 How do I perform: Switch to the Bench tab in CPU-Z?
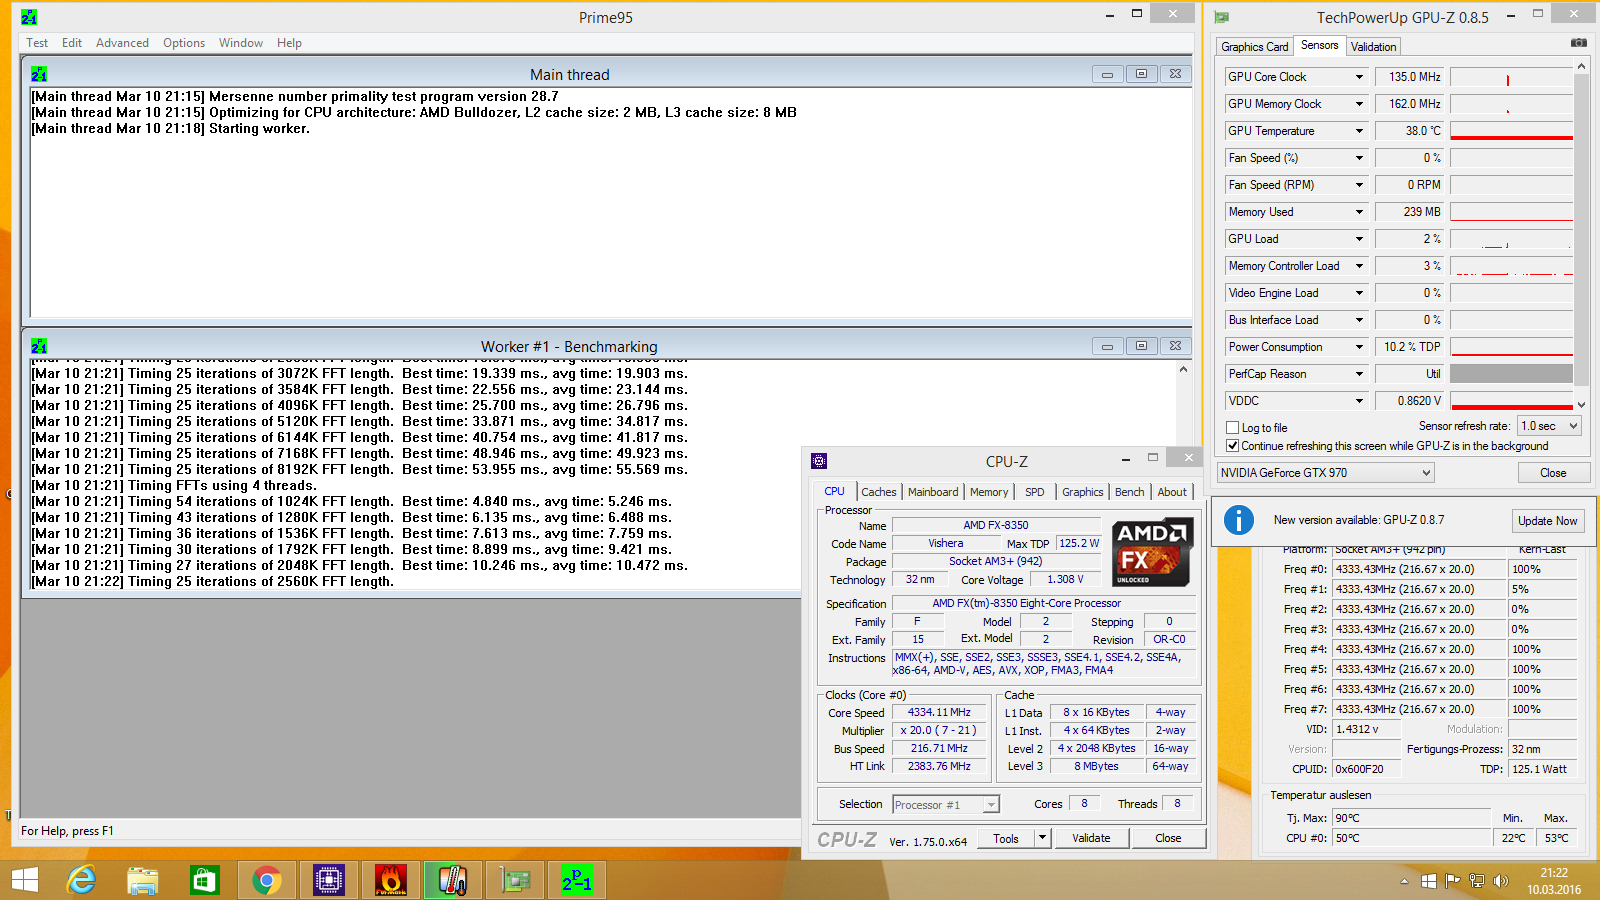[x=1129, y=492]
